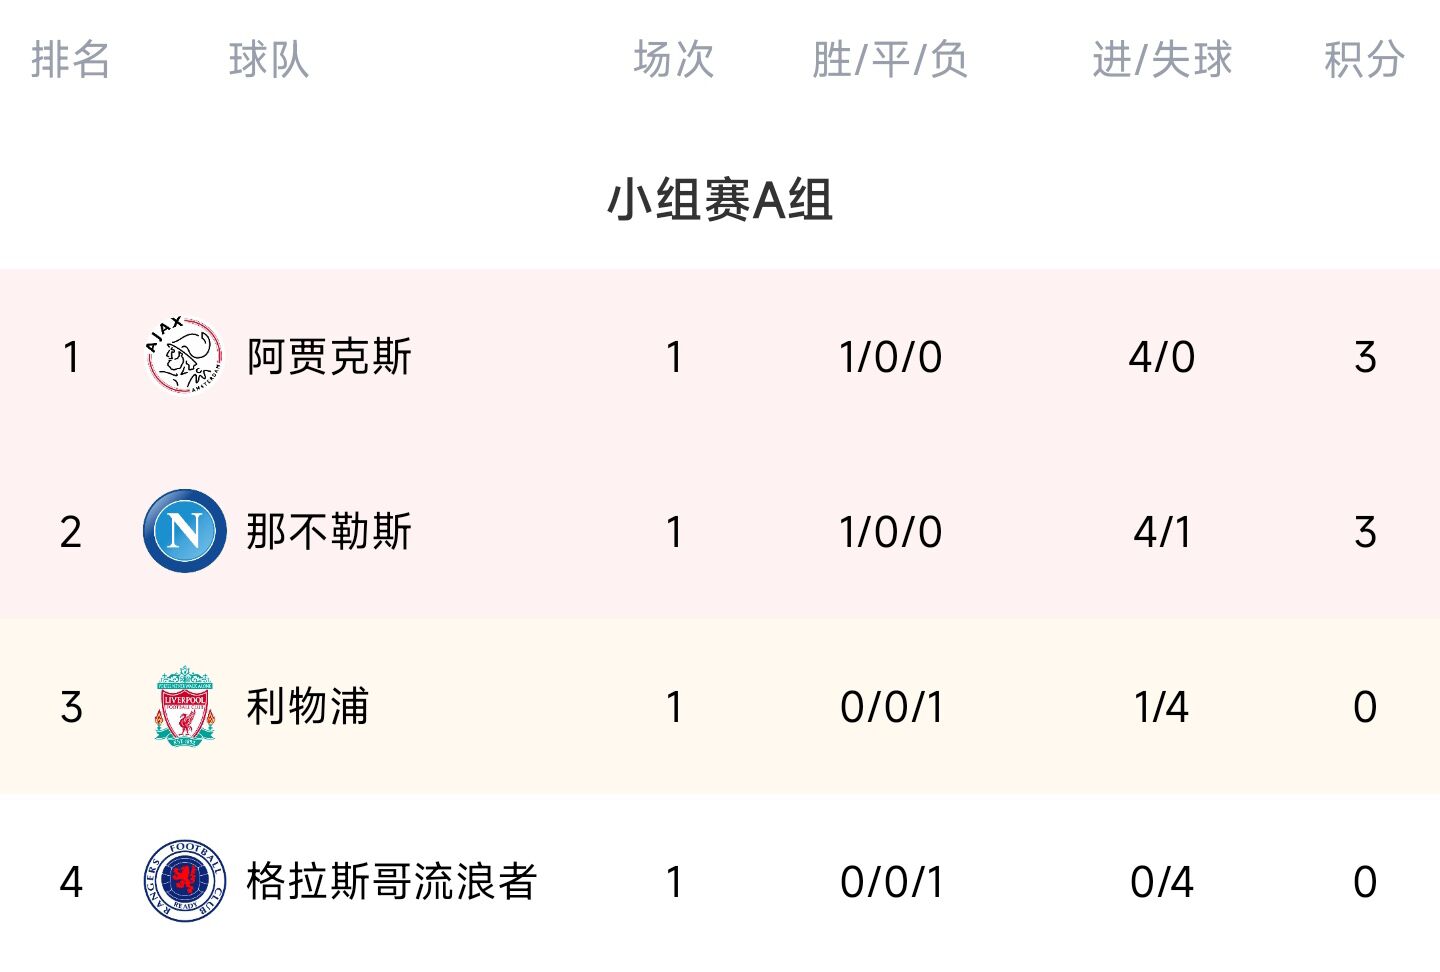Select Ajax's 1/0/0 win record
This screenshot has width=1440, height=972.
tap(890, 357)
